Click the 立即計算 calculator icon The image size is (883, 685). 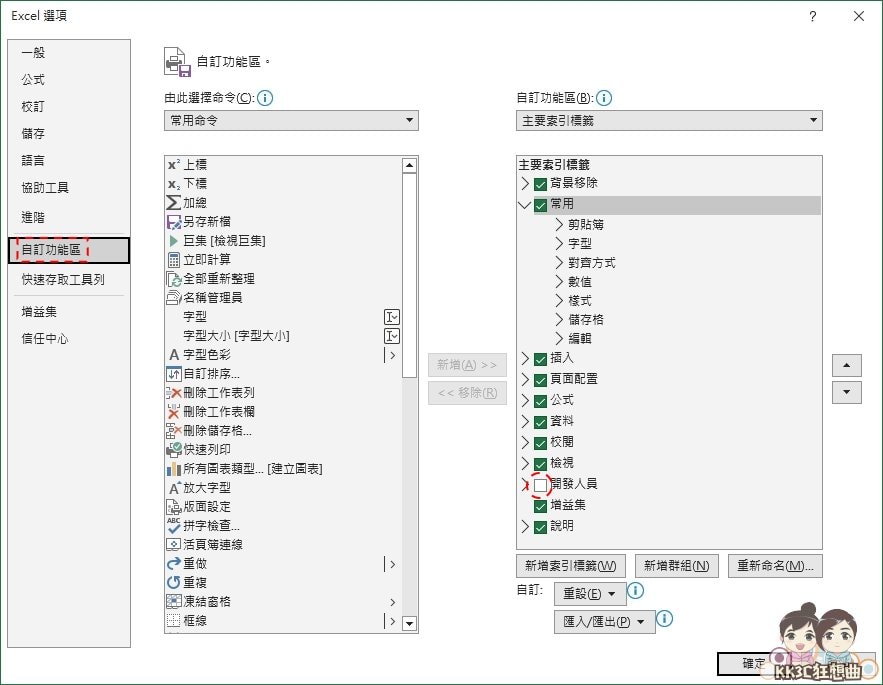tap(174, 260)
